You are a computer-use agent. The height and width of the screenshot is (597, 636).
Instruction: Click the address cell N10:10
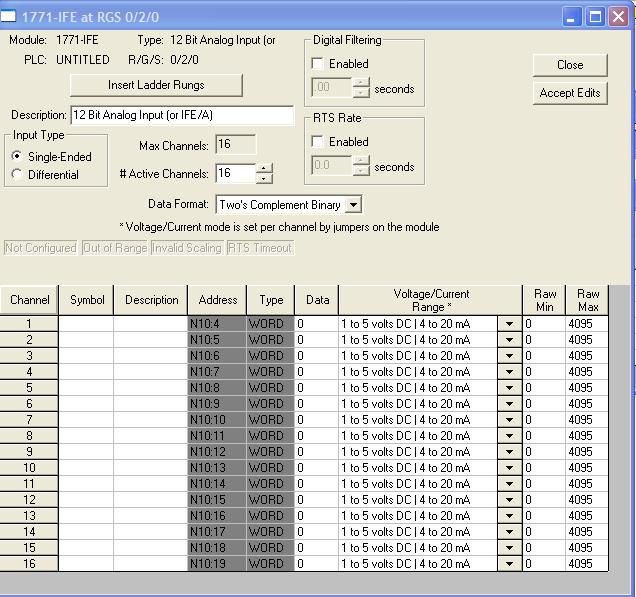tap(217, 420)
